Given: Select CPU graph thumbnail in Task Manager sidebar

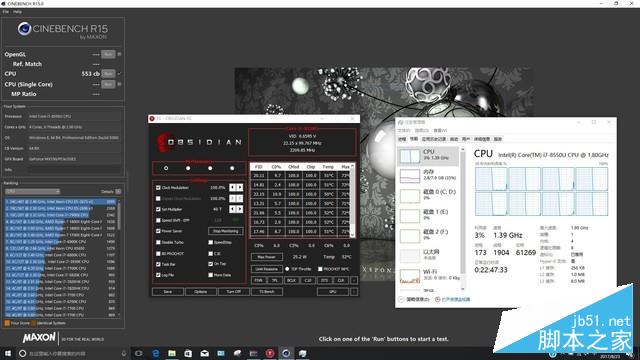Looking at the screenshot, I should click(409, 156).
